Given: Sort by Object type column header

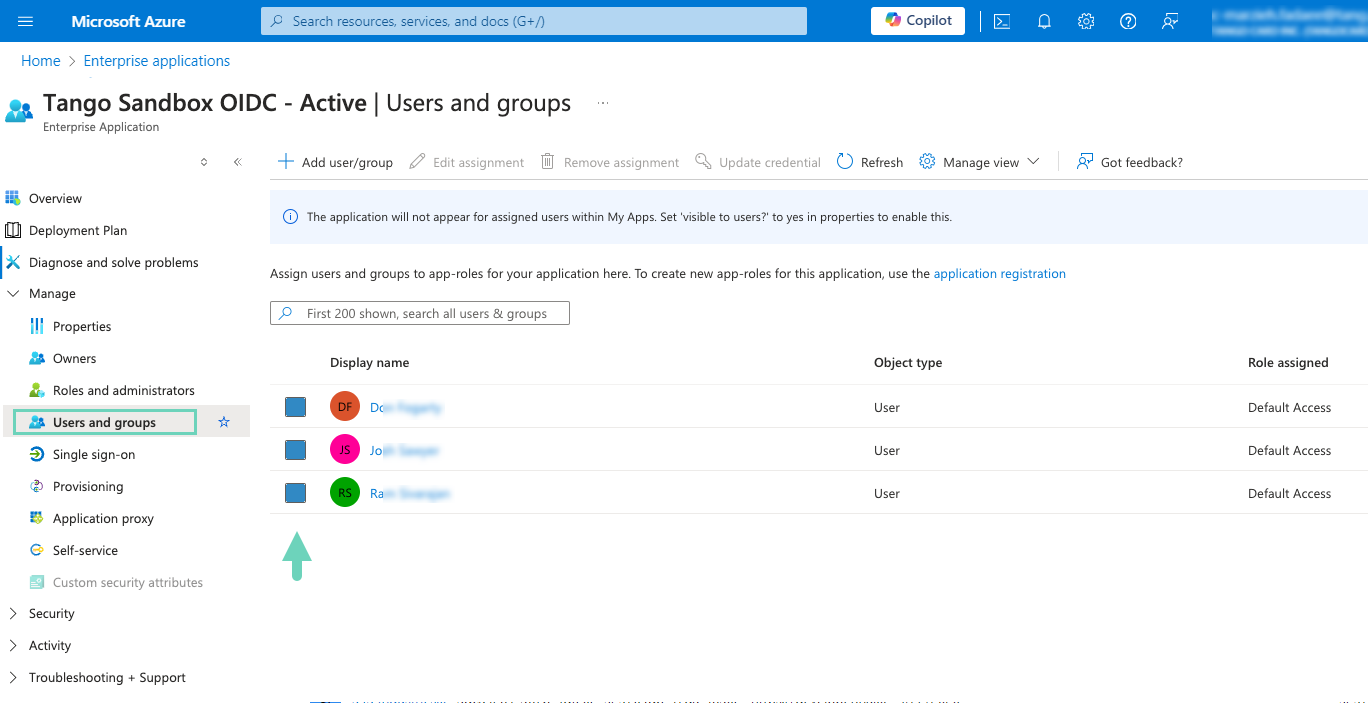Looking at the screenshot, I should (908, 363).
